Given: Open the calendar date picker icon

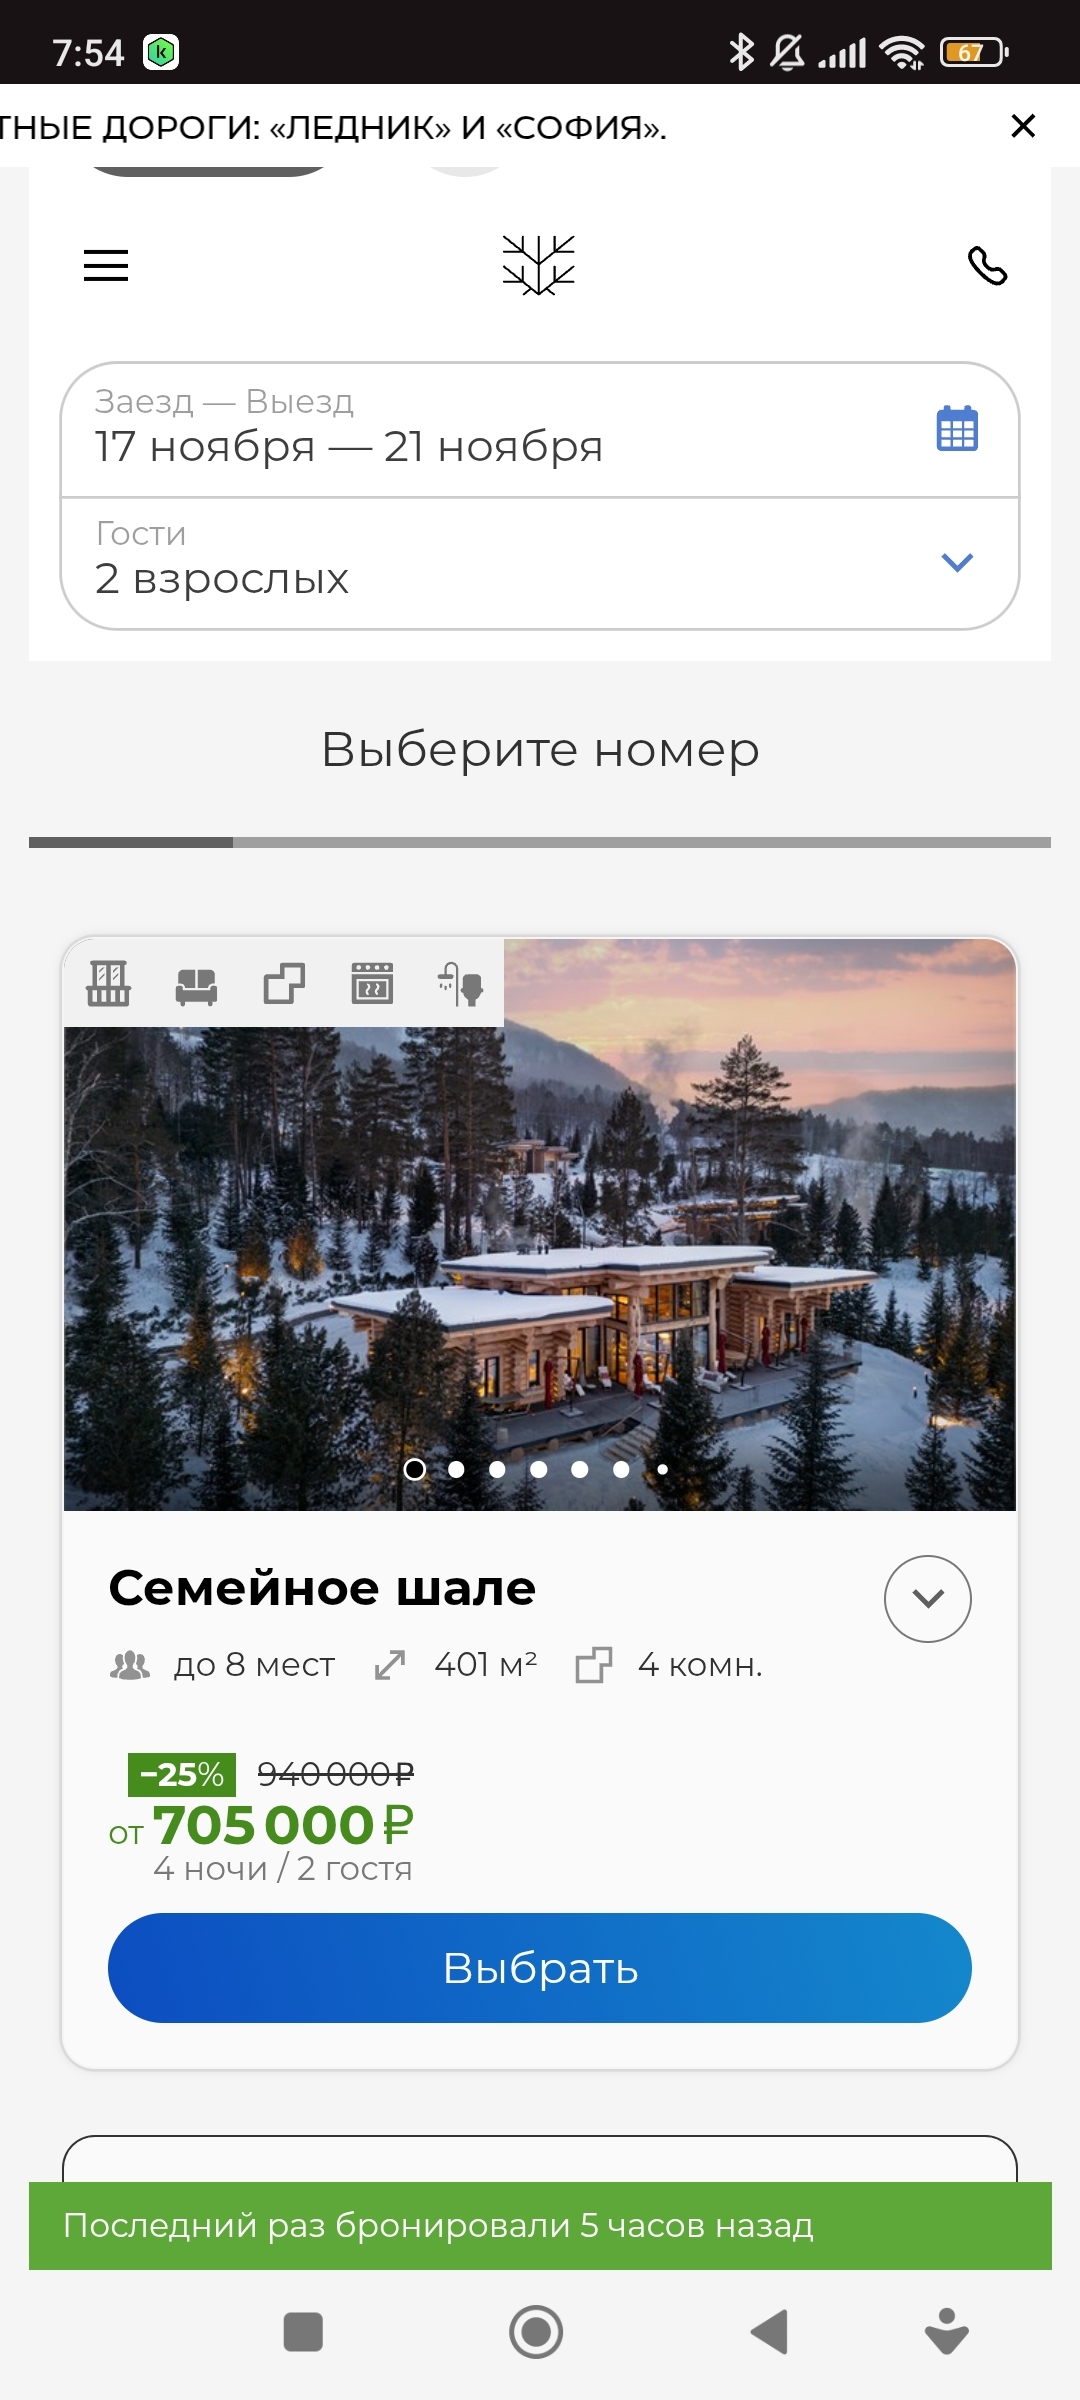Looking at the screenshot, I should (957, 429).
